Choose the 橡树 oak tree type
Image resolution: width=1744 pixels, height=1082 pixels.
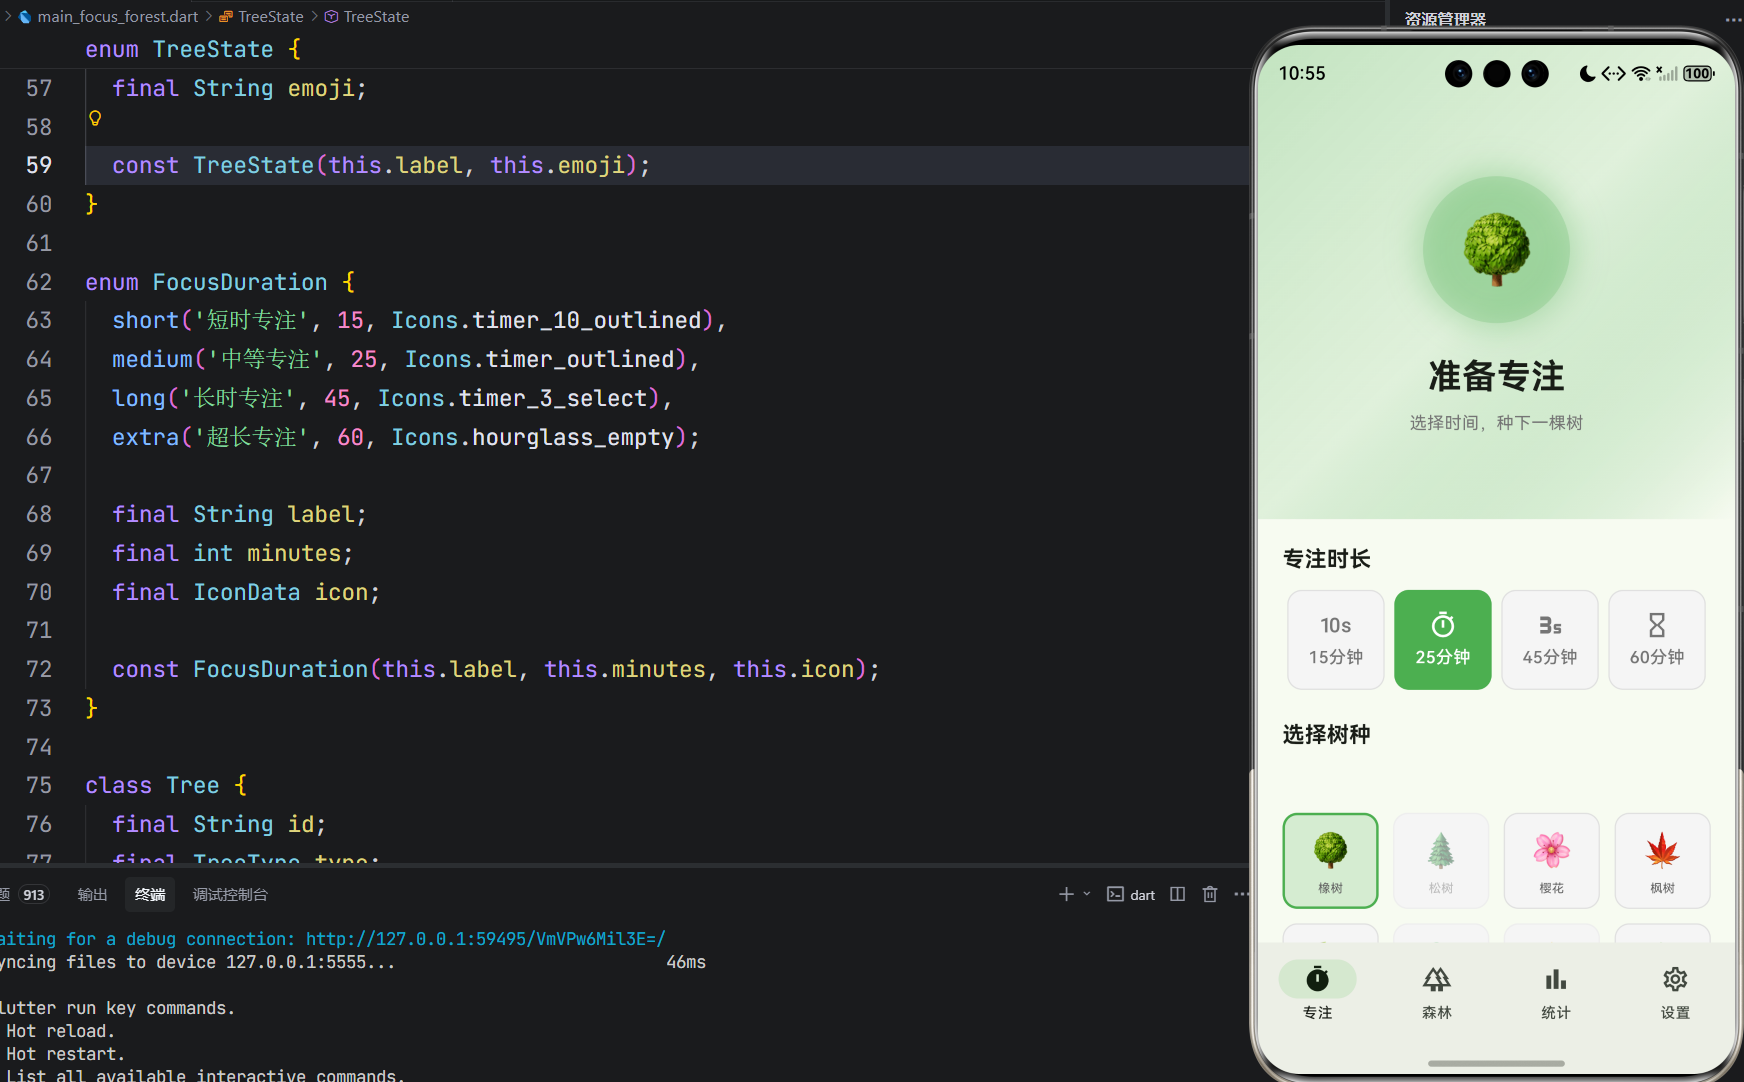[1331, 861]
